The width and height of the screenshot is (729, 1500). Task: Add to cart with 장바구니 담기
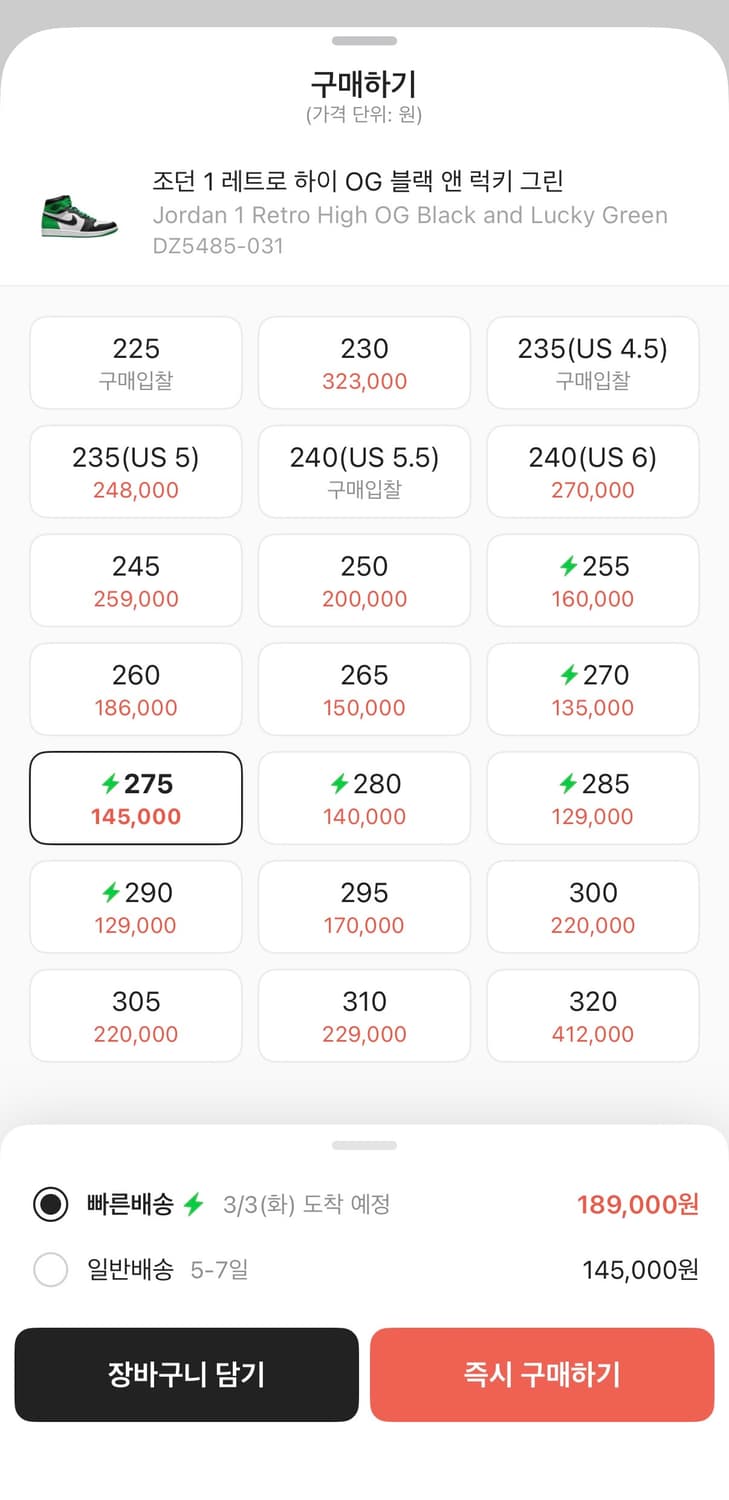[x=186, y=1374]
